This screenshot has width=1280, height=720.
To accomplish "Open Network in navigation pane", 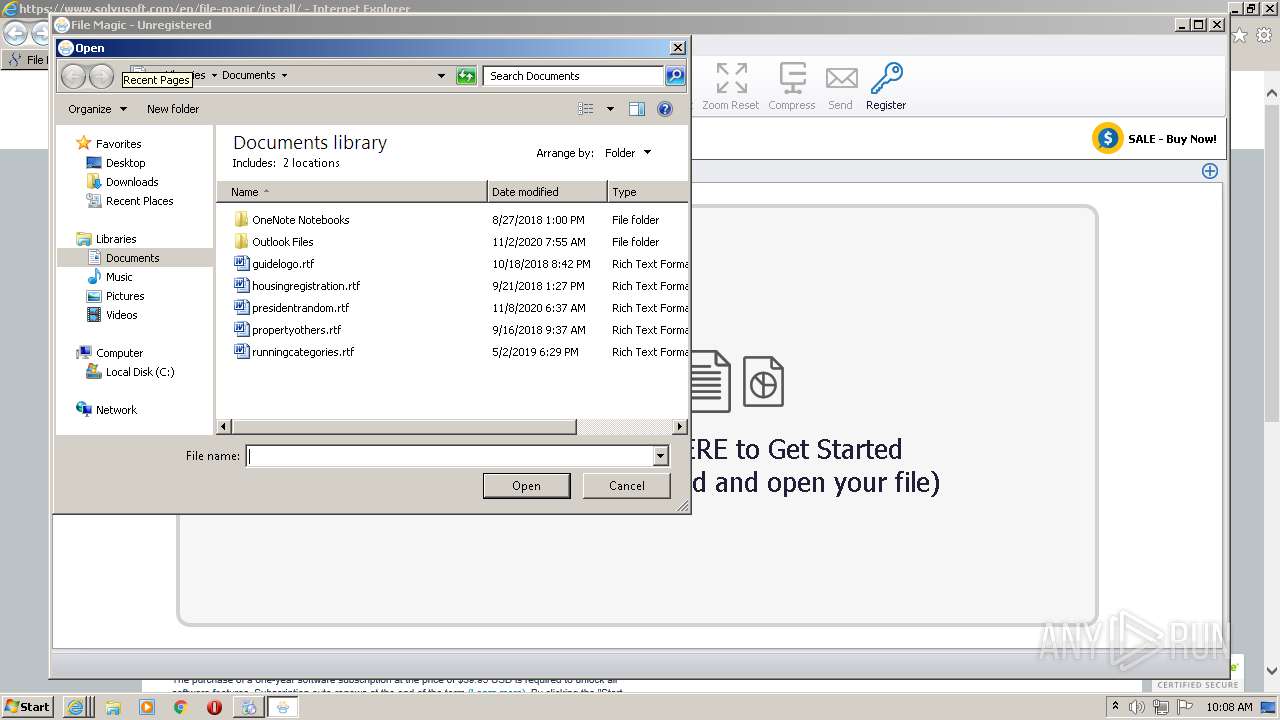I will (107, 410).
